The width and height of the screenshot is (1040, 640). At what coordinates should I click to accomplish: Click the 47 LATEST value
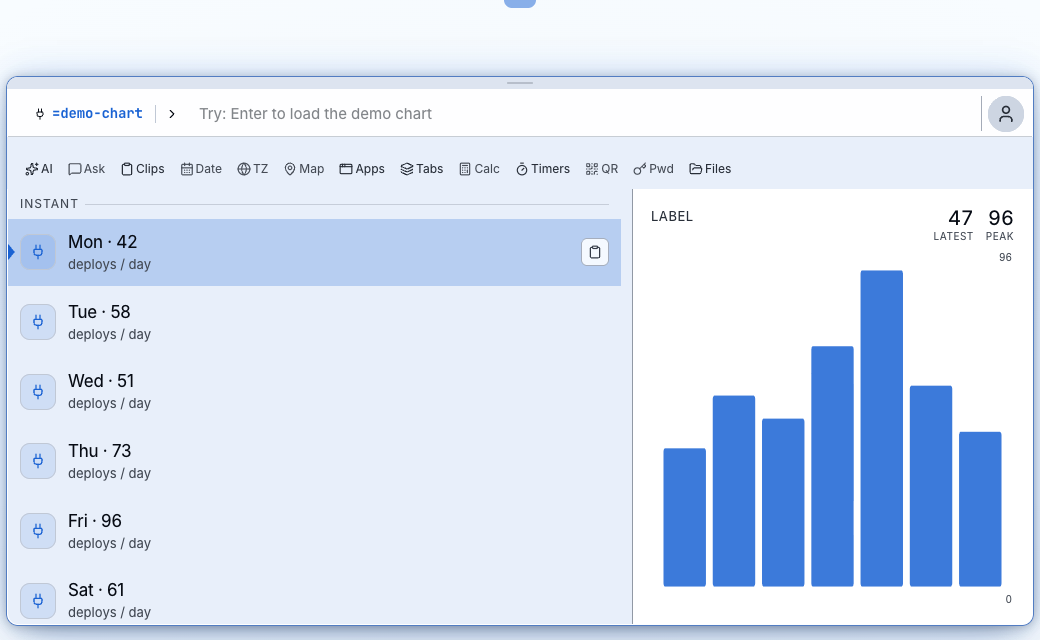[954, 225]
